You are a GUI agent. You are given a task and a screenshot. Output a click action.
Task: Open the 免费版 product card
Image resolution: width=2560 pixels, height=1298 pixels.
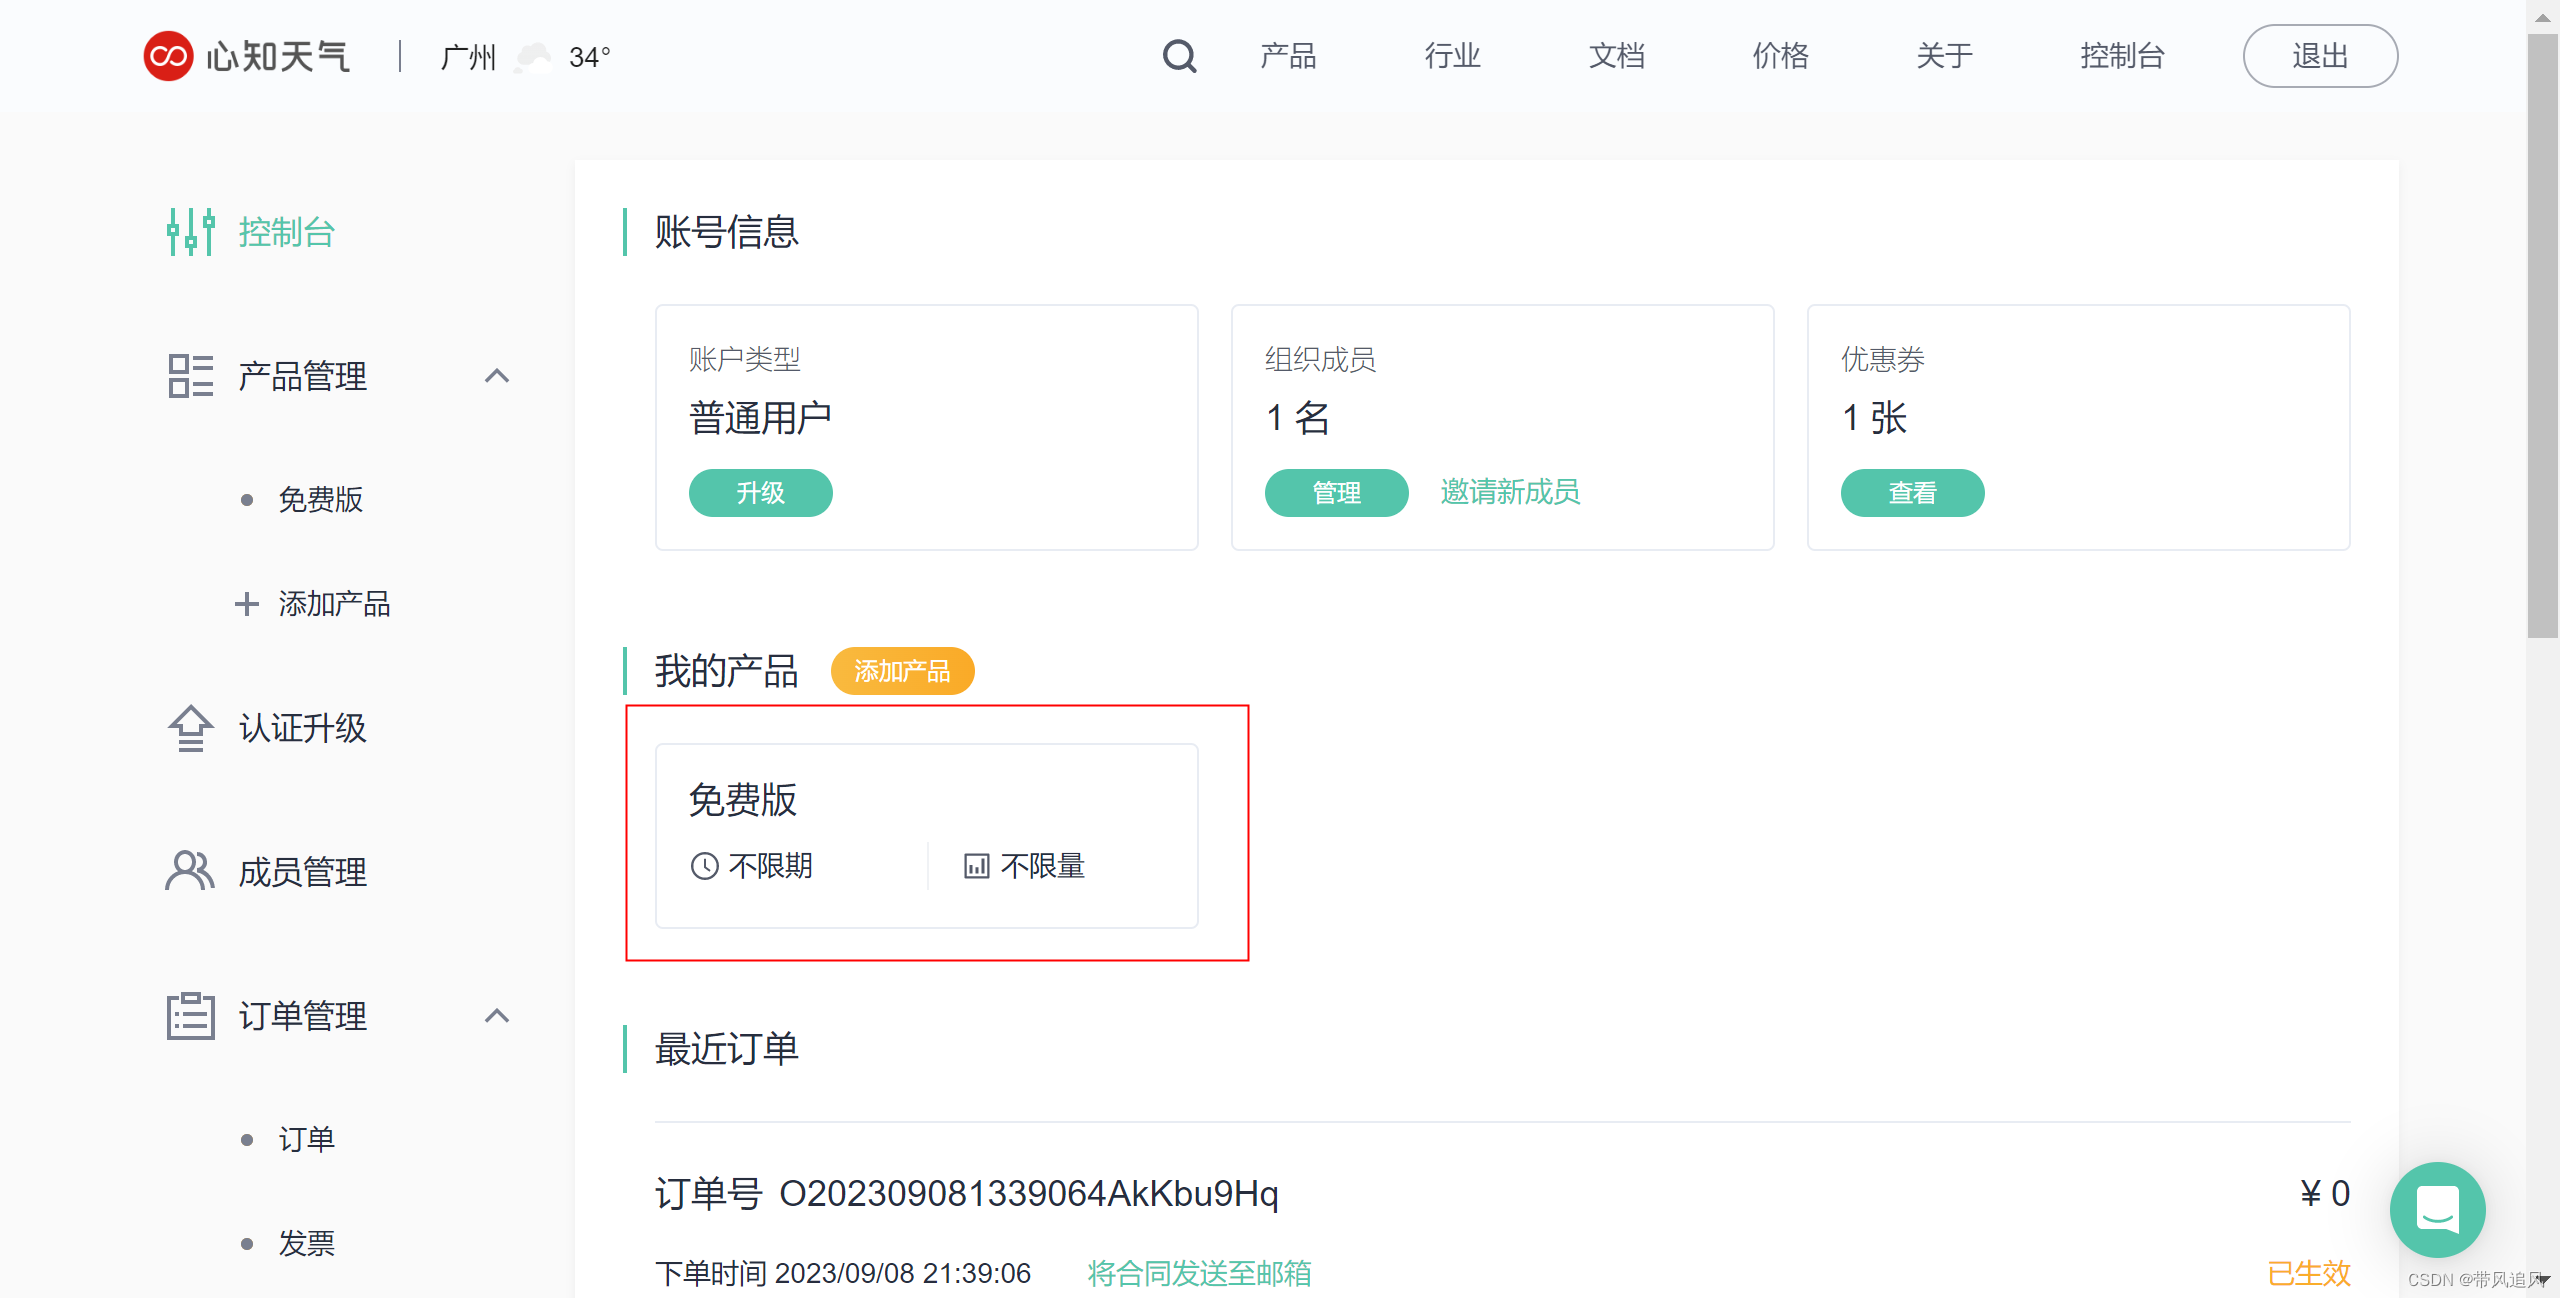tap(926, 835)
